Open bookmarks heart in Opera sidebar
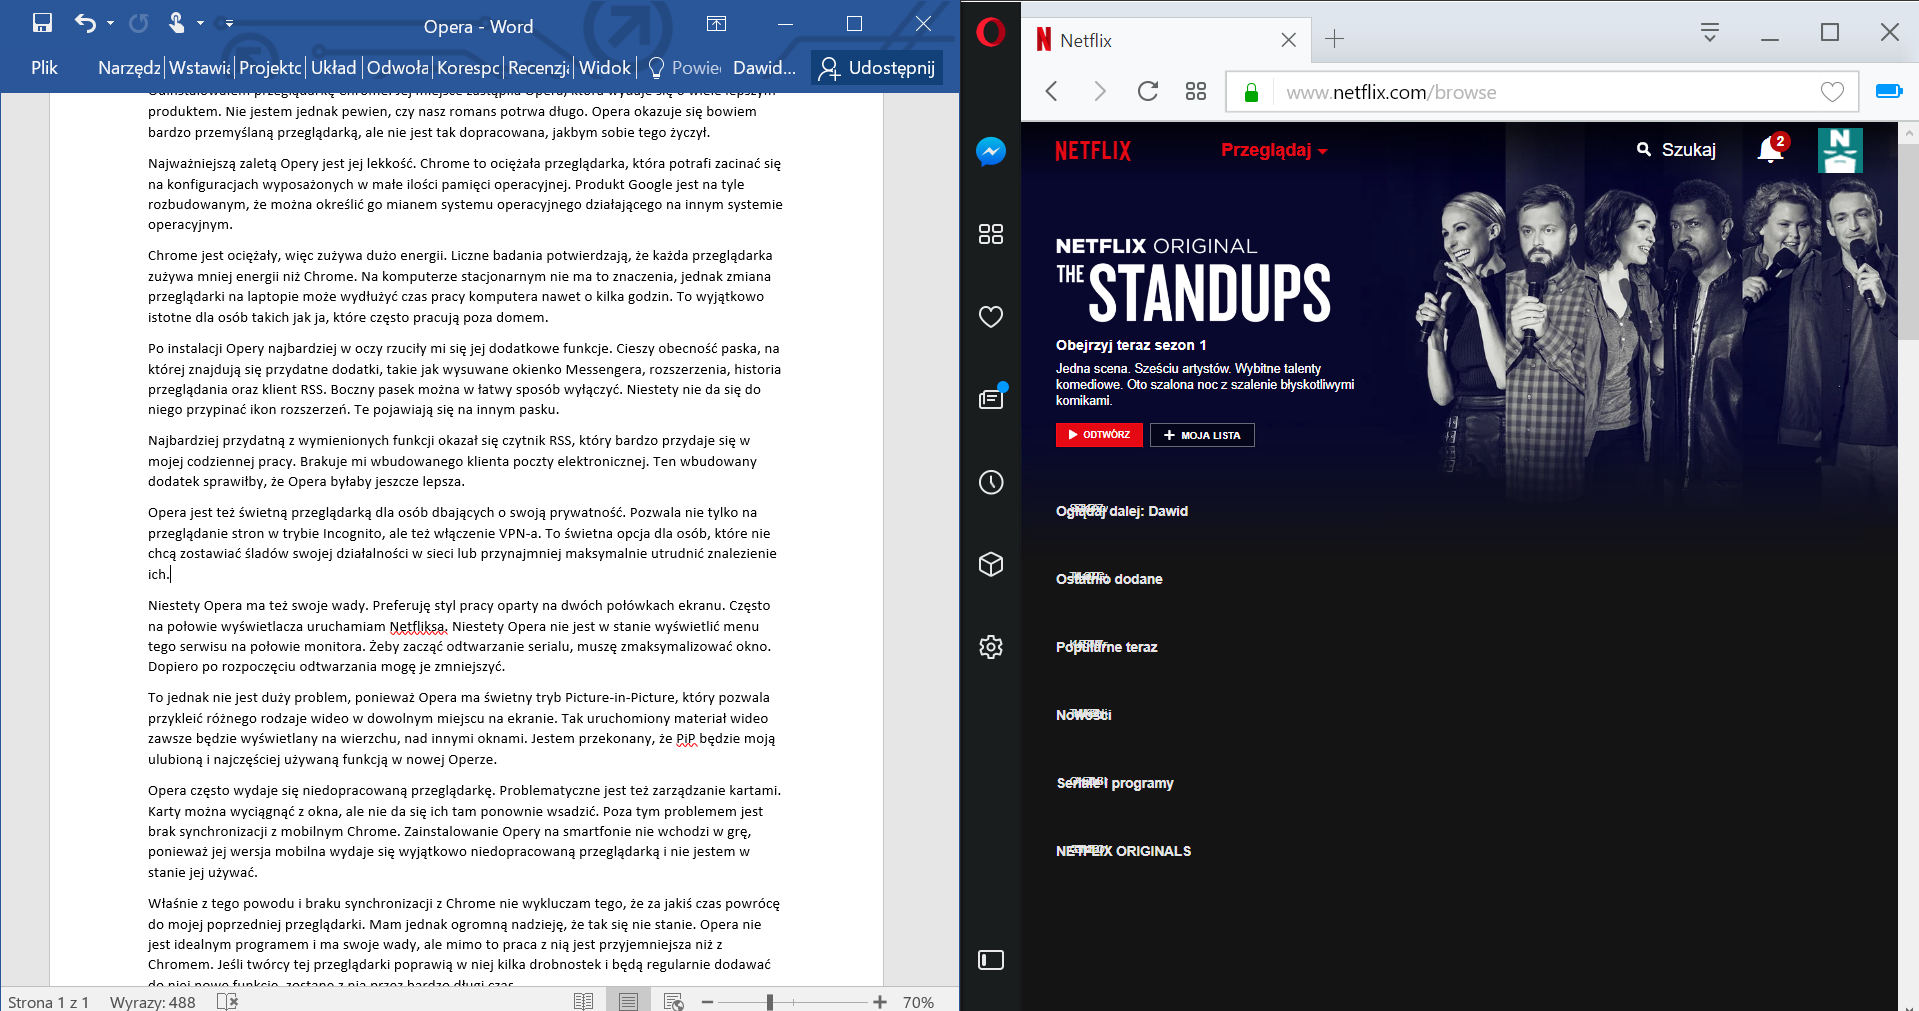The height and width of the screenshot is (1011, 1919). (x=990, y=317)
